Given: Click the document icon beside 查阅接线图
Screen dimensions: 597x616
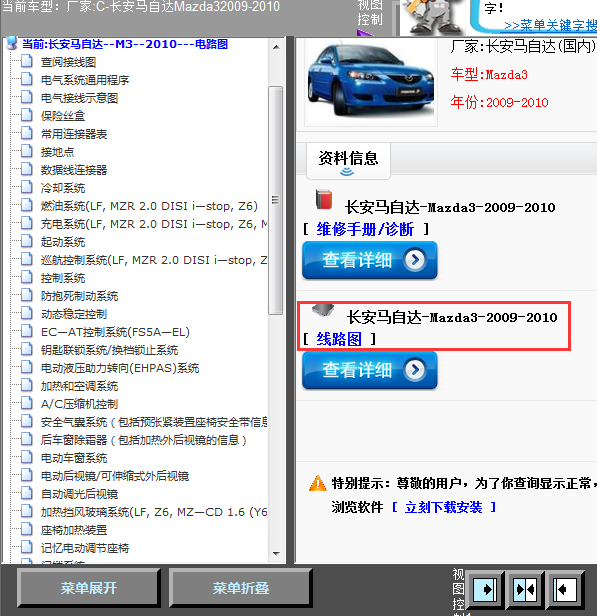Looking at the screenshot, I should click(27, 61).
